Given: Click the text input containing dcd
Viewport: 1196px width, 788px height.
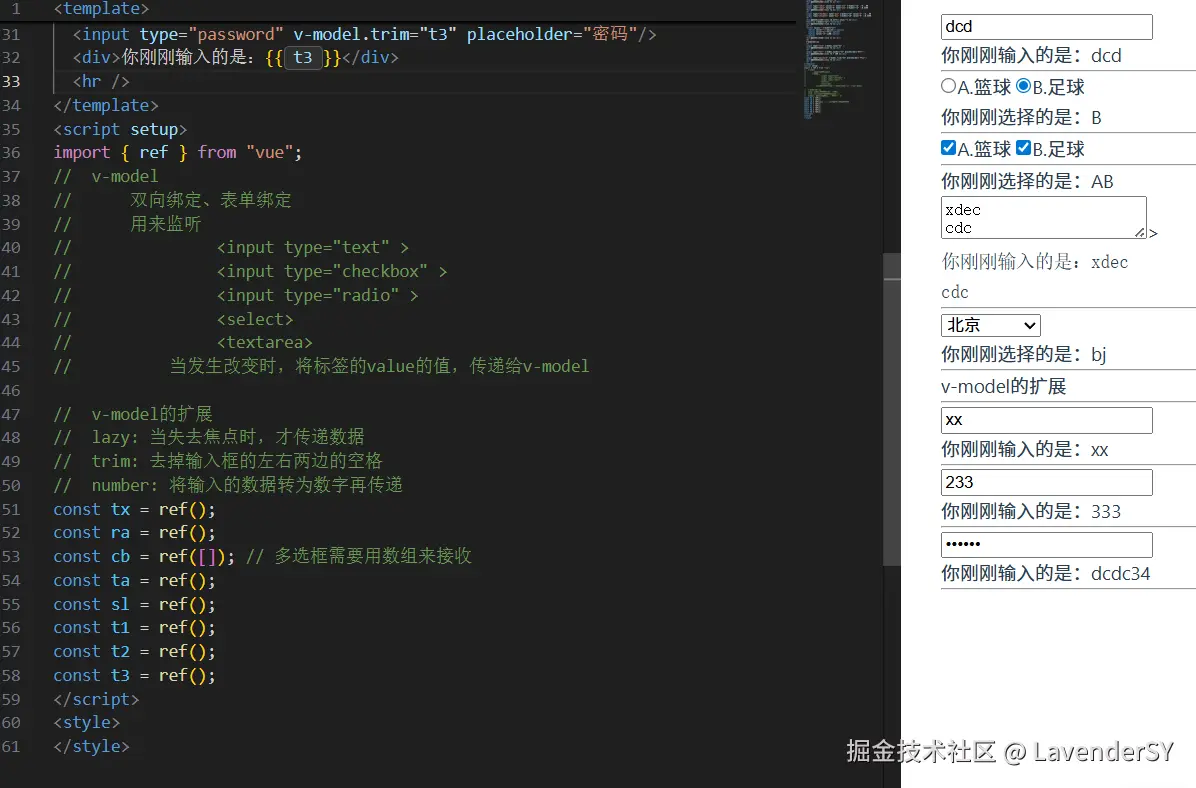Looking at the screenshot, I should point(1046,27).
